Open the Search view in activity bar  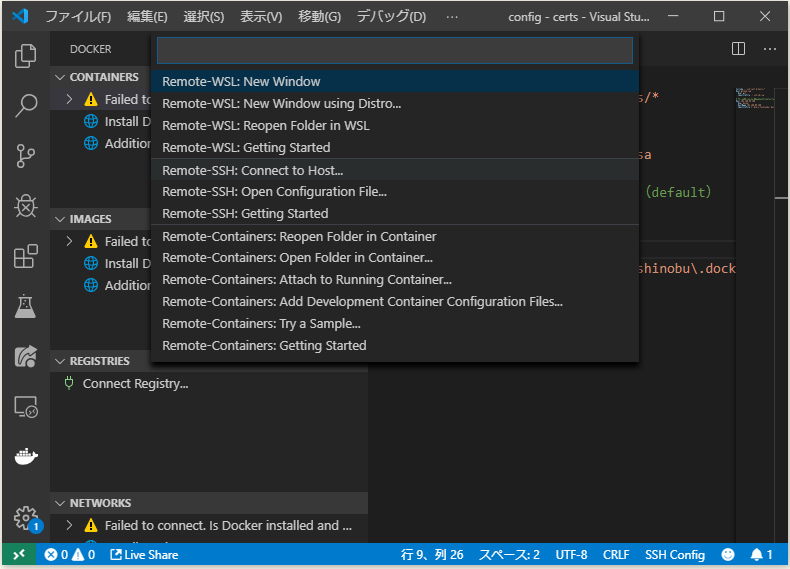25,106
